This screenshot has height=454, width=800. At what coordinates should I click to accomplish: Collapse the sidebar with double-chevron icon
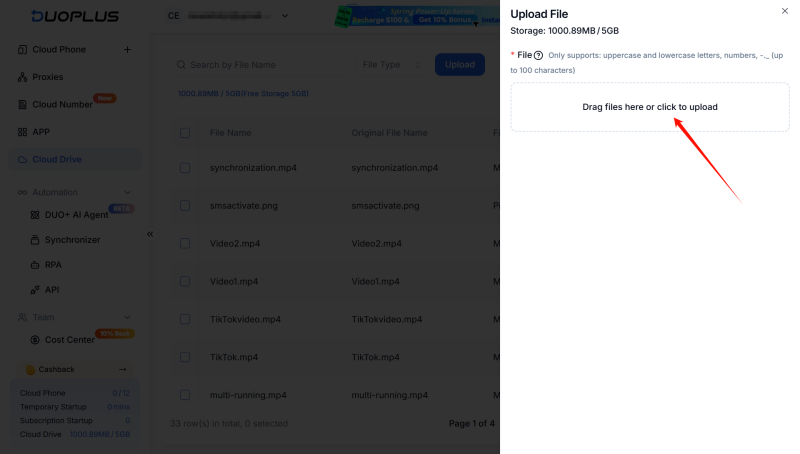pyautogui.click(x=150, y=234)
